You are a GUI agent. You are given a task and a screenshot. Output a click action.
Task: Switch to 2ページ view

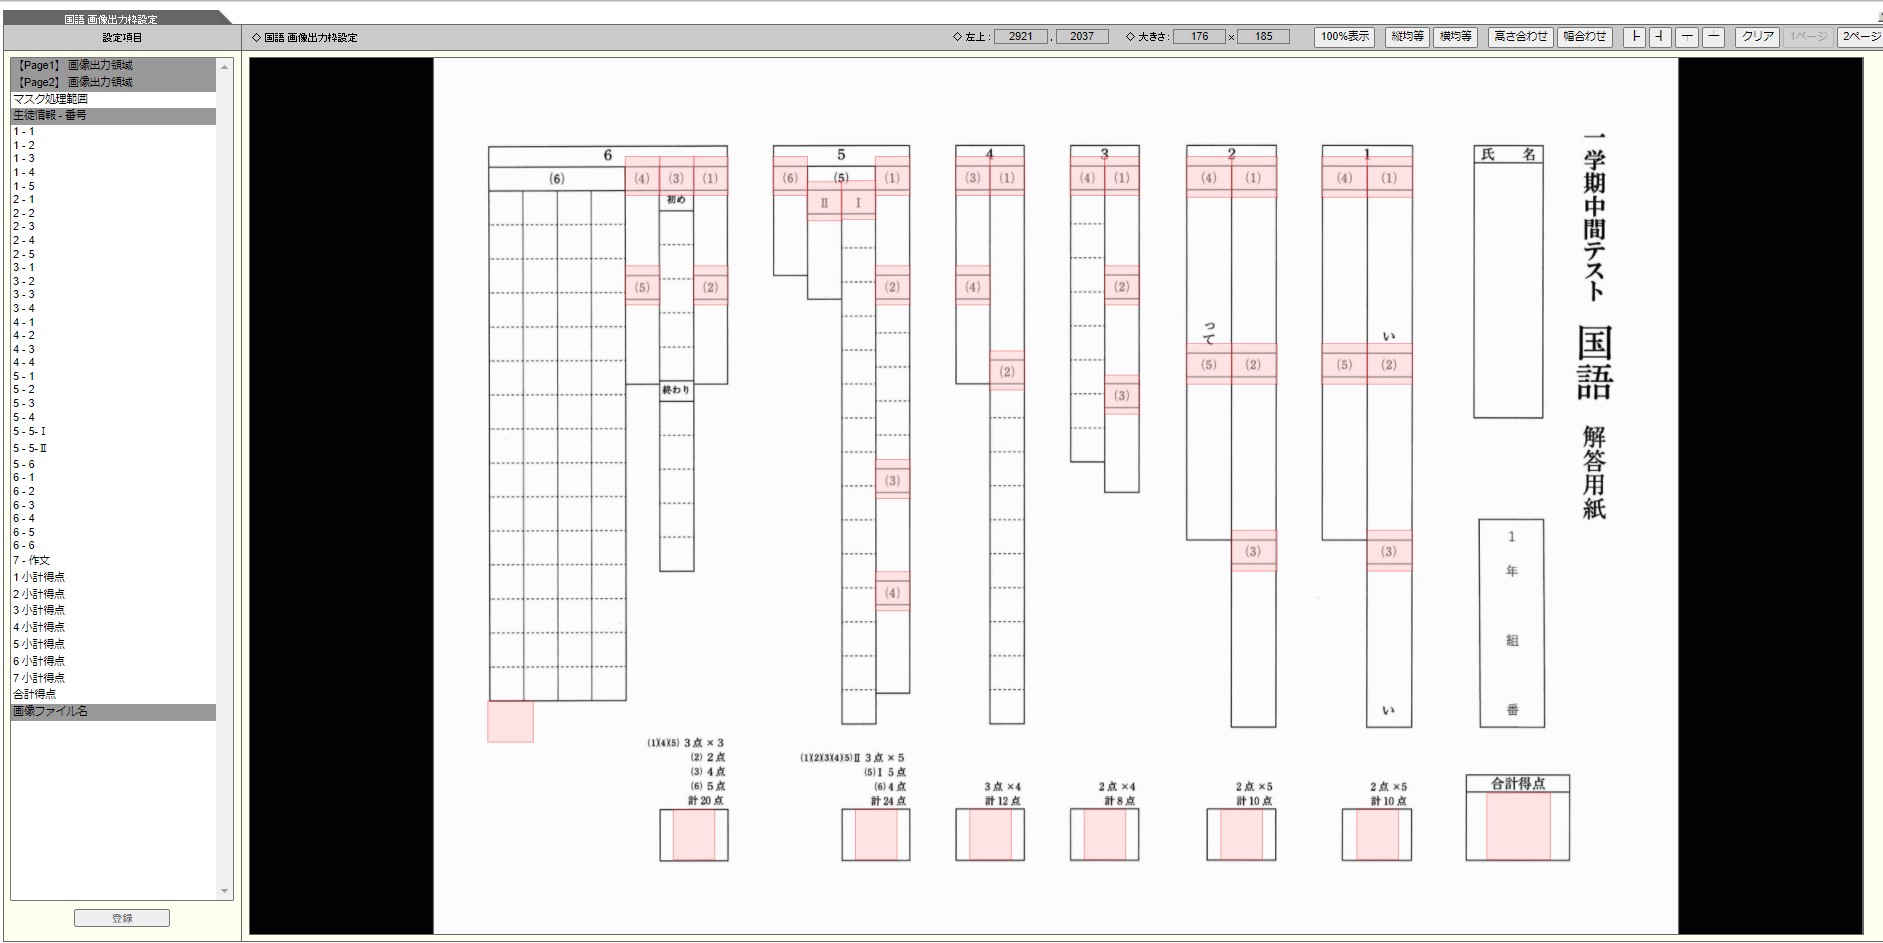click(x=1860, y=37)
